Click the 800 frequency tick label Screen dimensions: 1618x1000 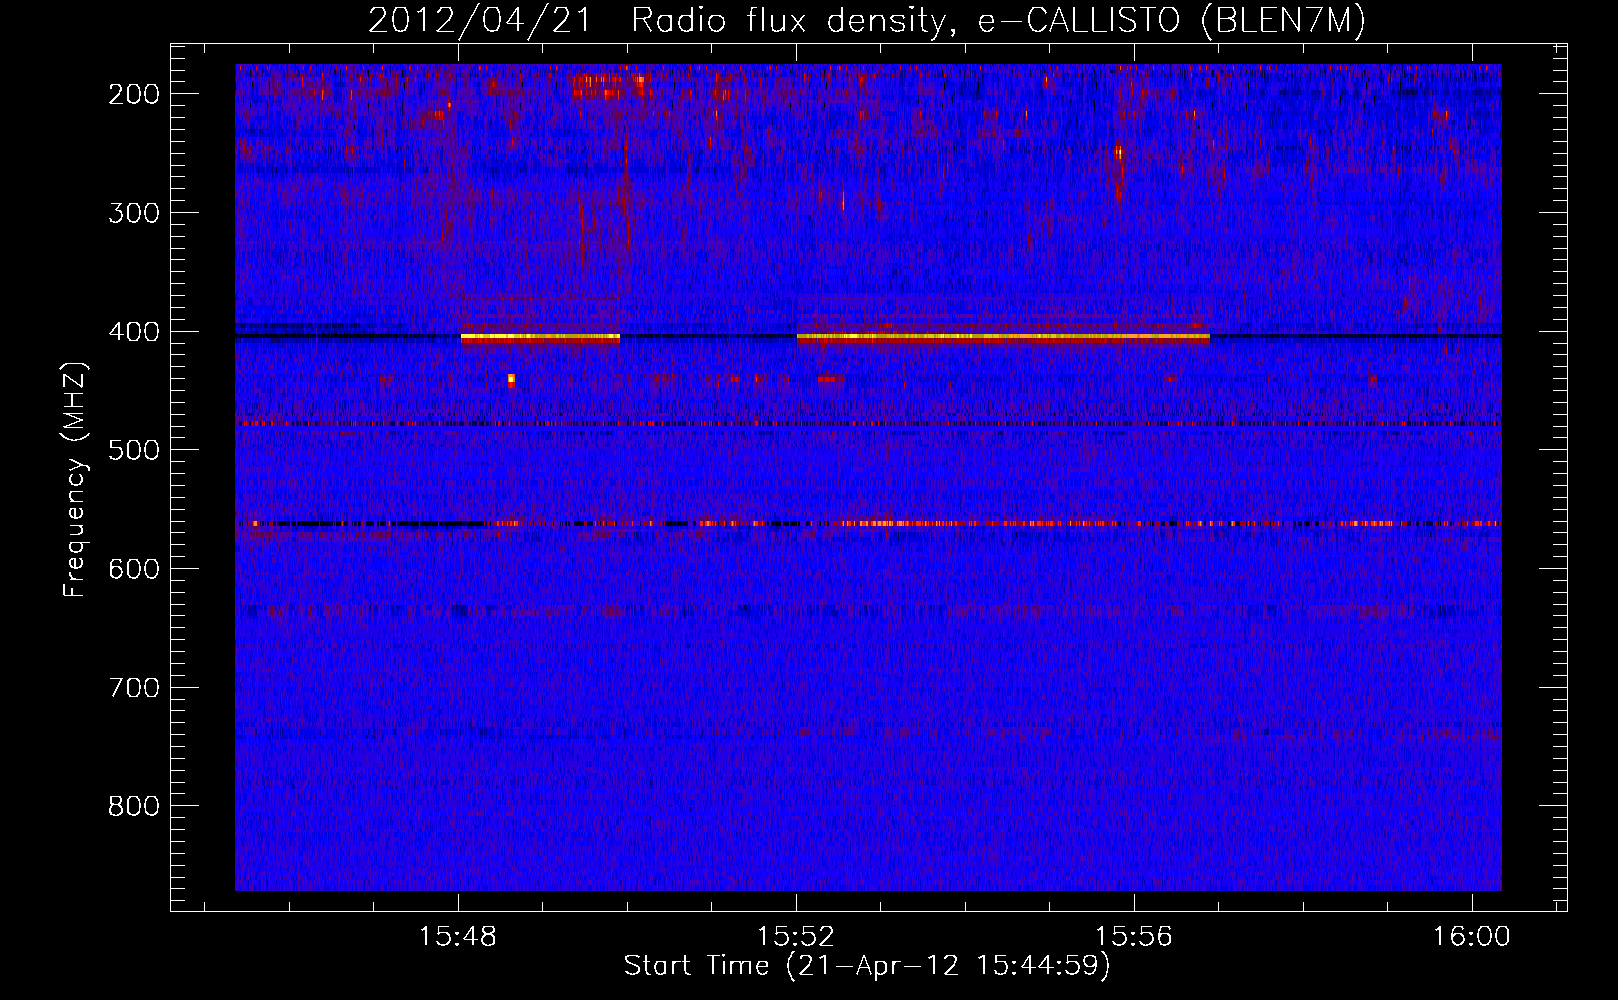133,806
